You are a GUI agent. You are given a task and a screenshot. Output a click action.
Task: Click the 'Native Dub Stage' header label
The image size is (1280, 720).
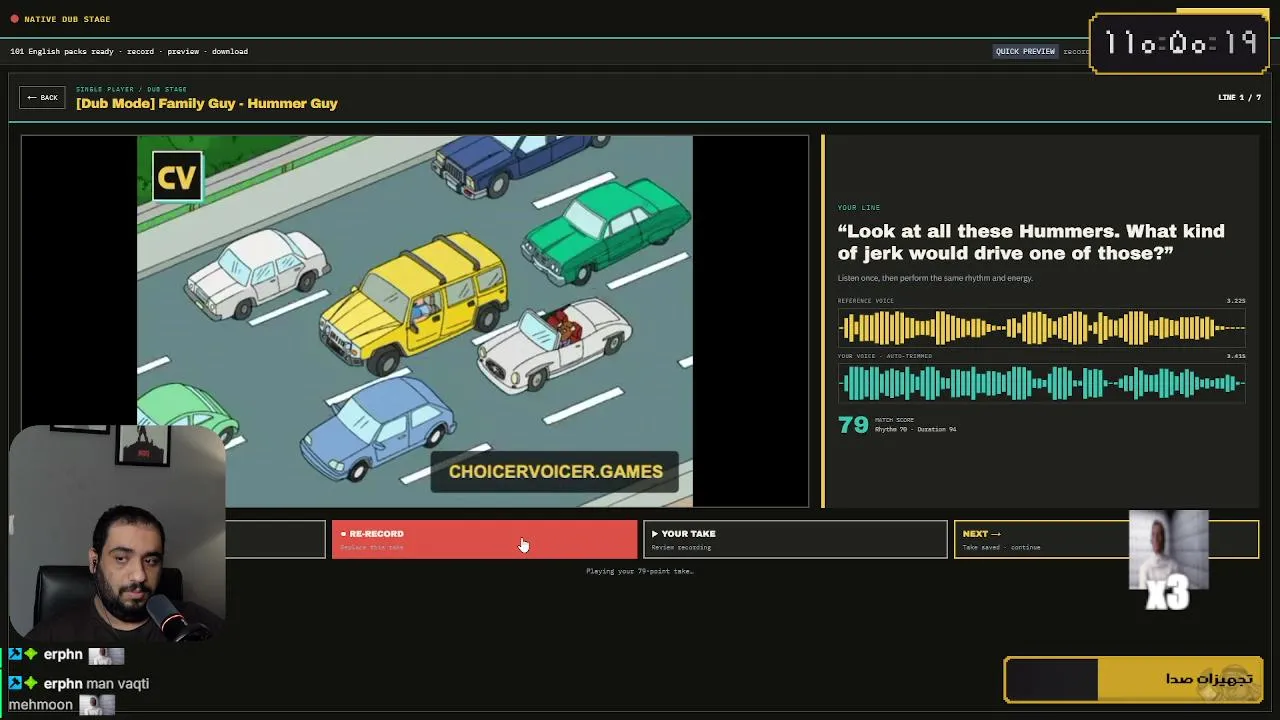[67, 19]
